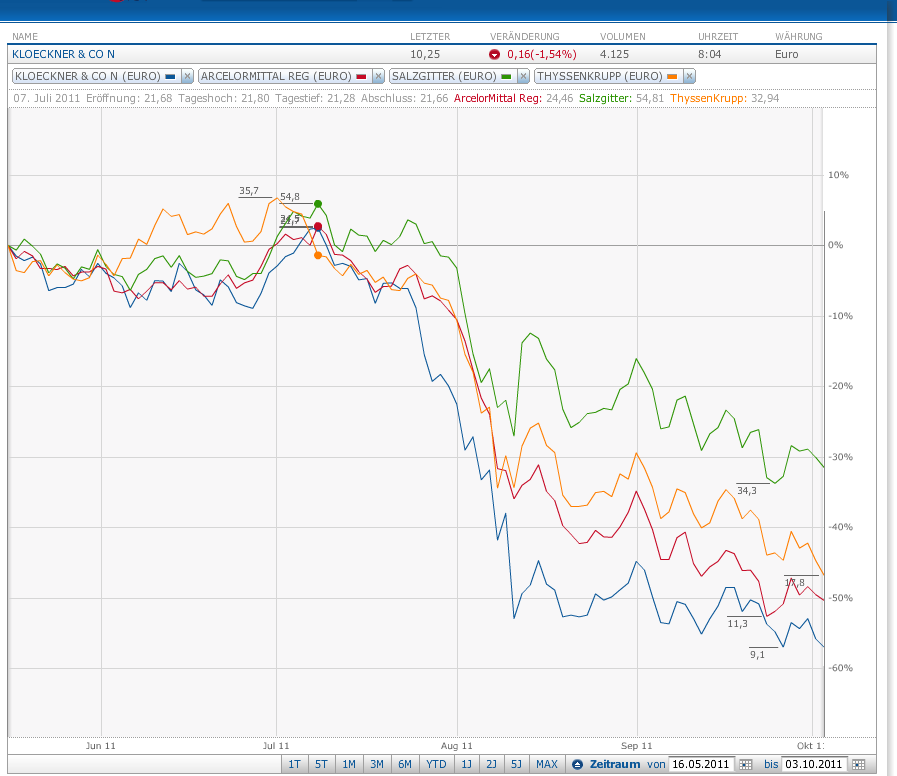897x776 pixels.
Task: Click the red ArcelorMittal color swatch
Action: point(361,76)
